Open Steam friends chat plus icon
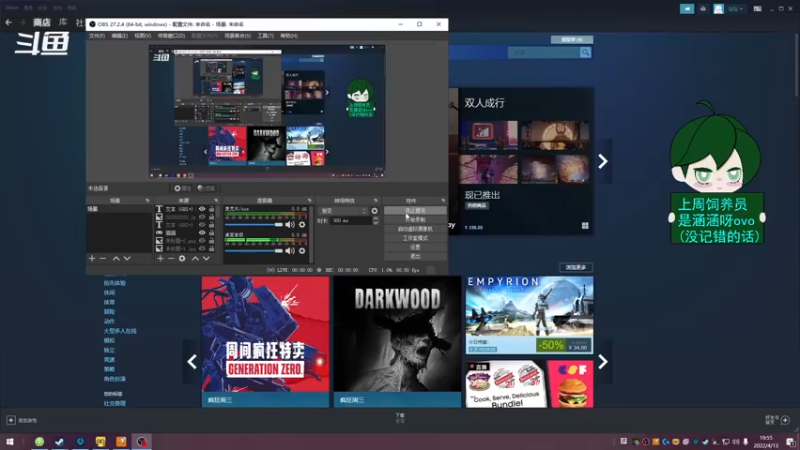The height and width of the screenshot is (450, 800). pos(785,420)
